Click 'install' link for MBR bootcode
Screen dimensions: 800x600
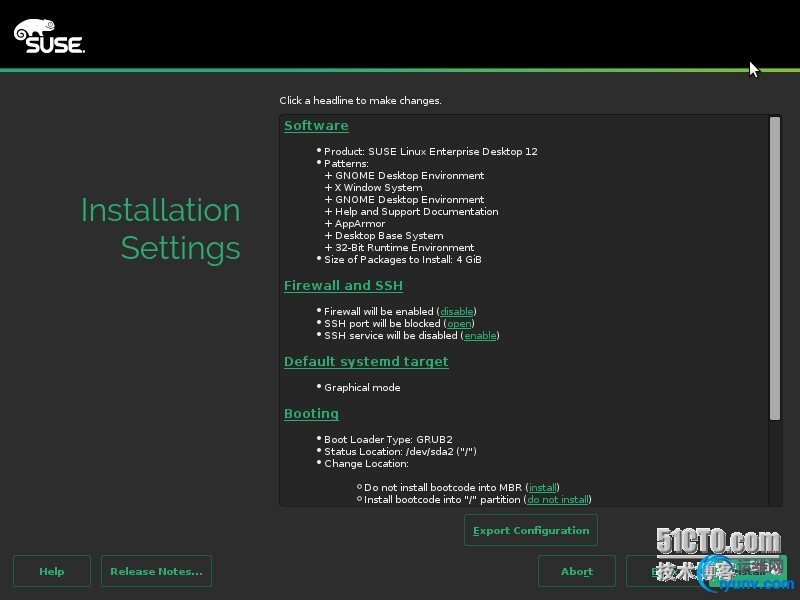coord(542,487)
